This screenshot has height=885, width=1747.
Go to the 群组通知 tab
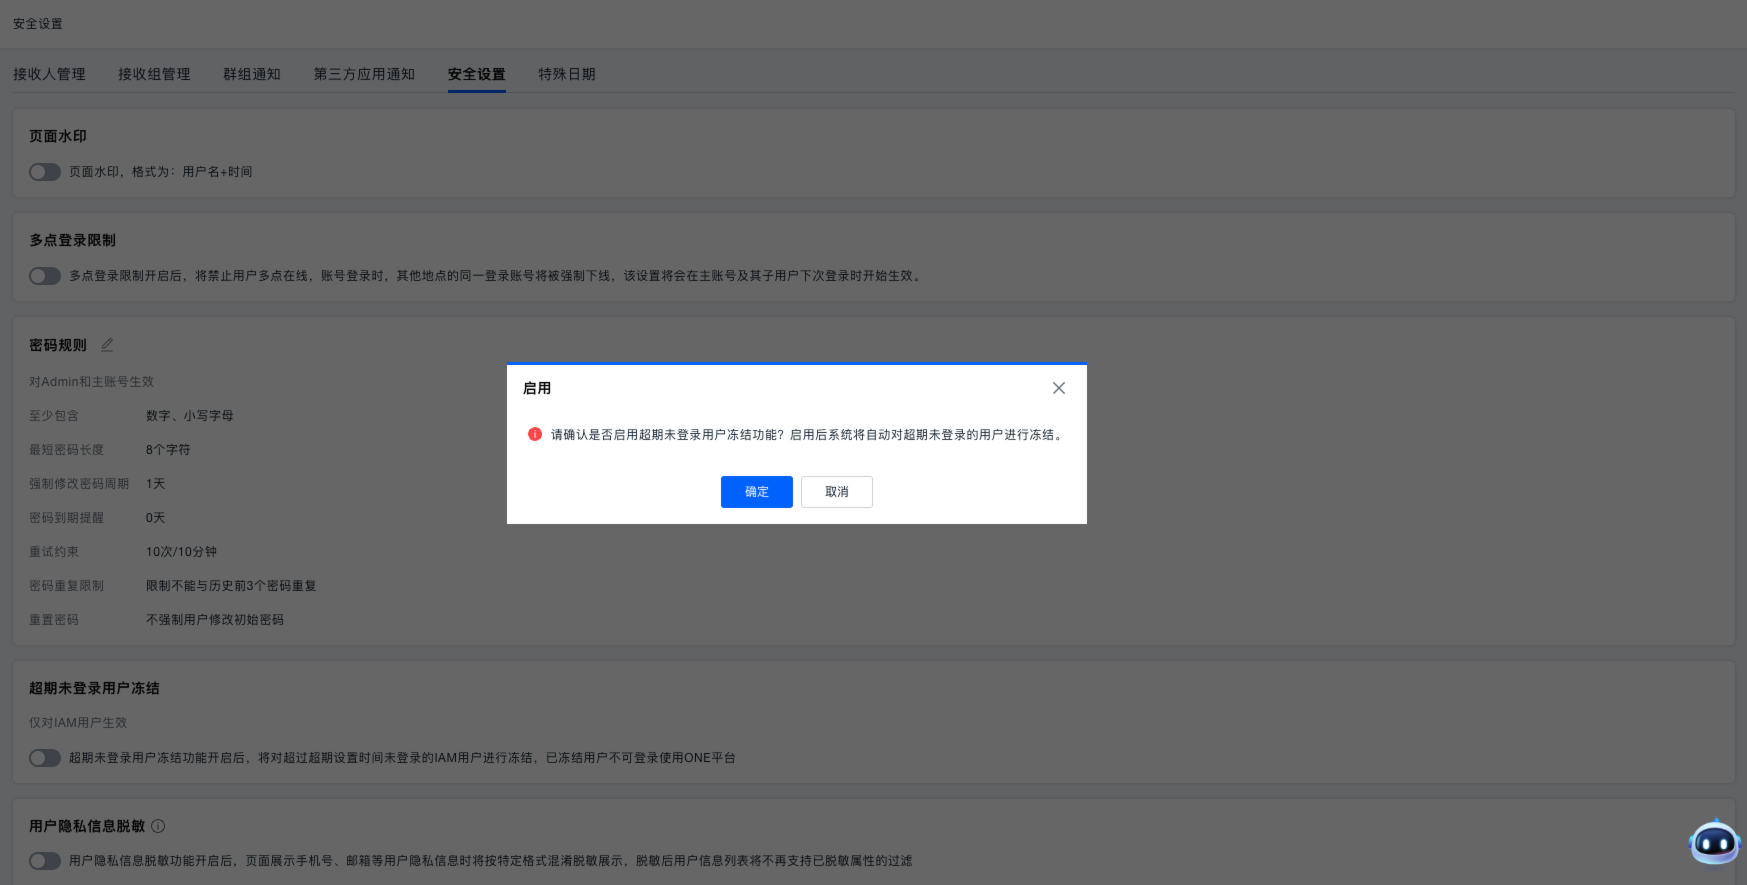[252, 74]
